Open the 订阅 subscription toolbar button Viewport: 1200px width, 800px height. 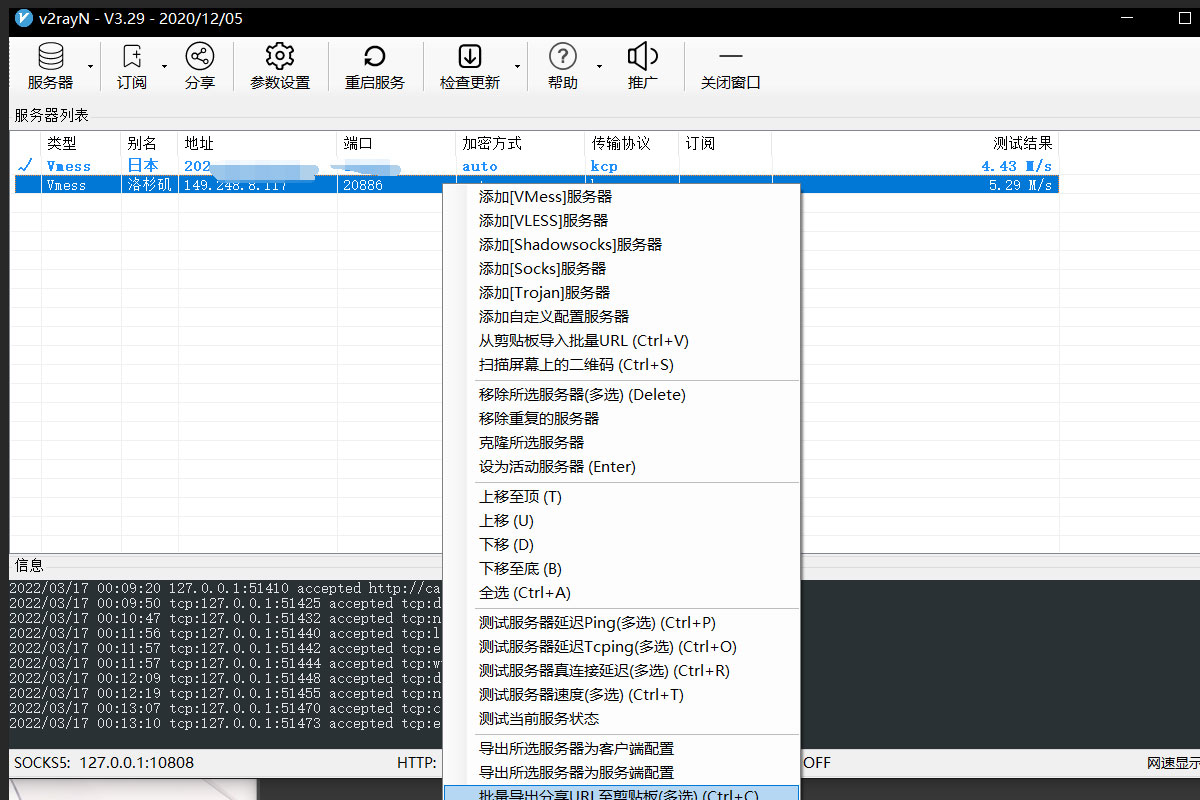pos(132,67)
